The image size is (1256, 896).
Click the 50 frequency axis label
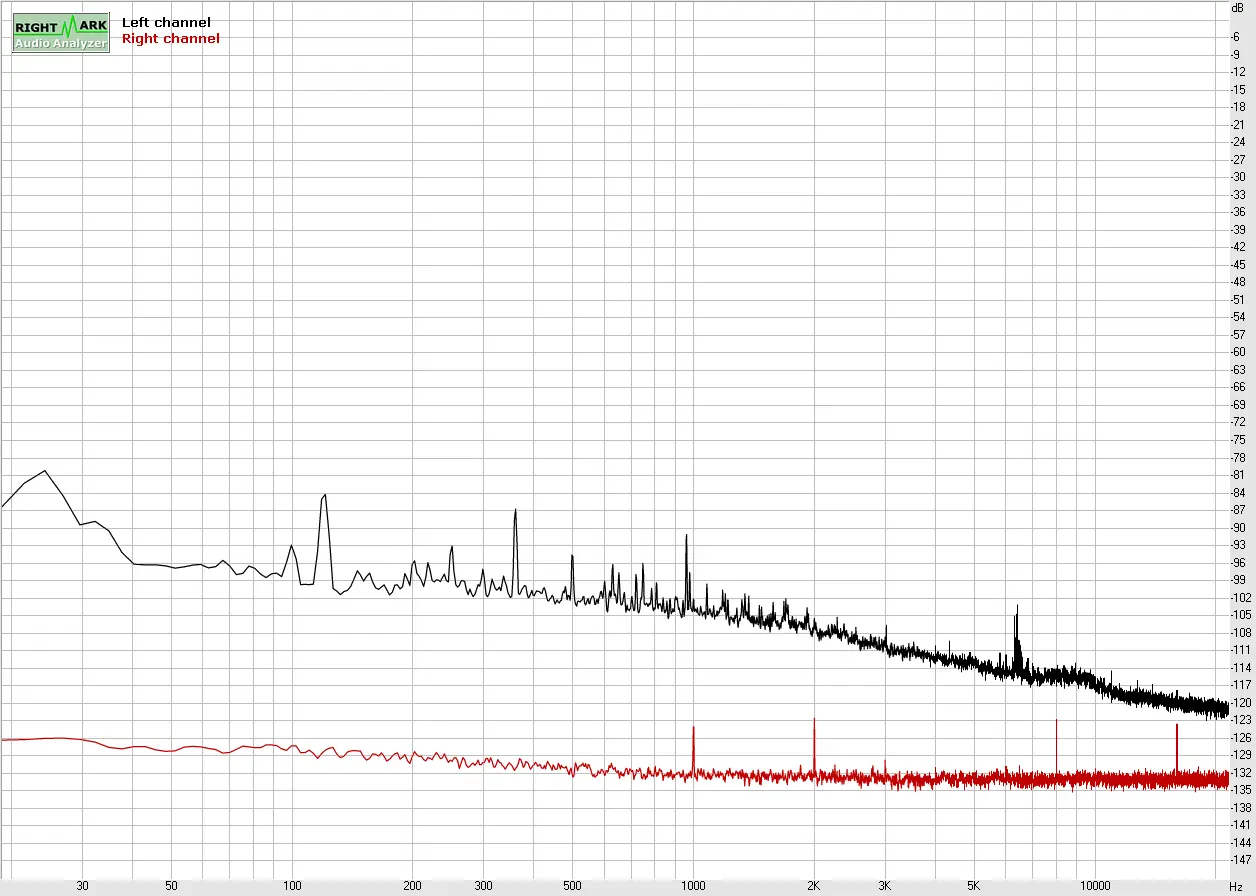171,886
